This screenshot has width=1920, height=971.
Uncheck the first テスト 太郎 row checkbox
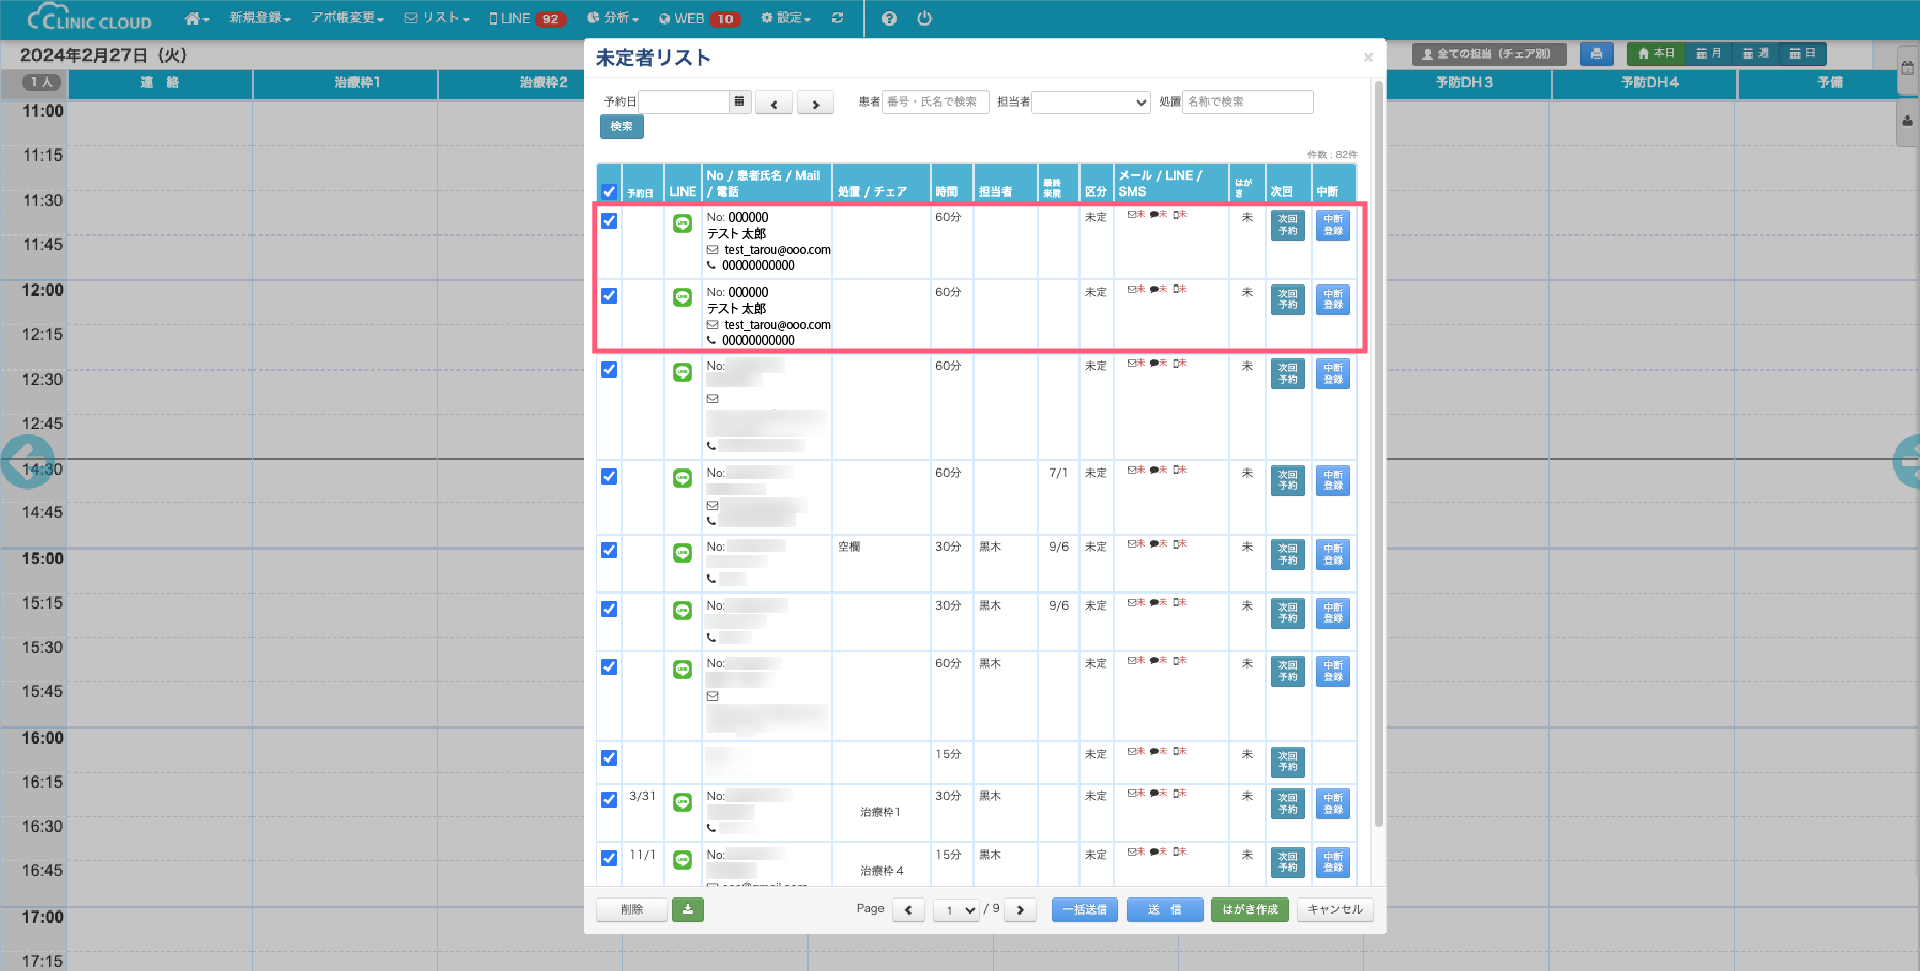(x=609, y=221)
